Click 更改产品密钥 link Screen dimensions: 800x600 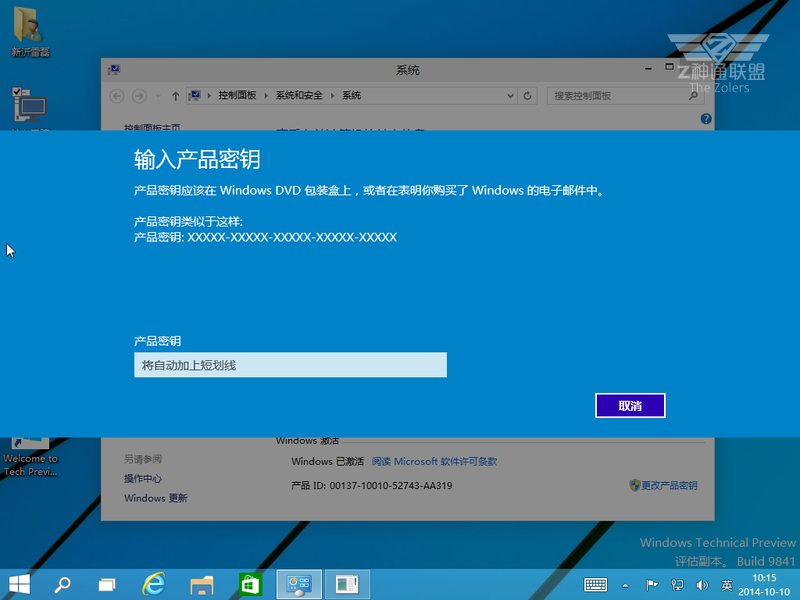click(x=669, y=485)
